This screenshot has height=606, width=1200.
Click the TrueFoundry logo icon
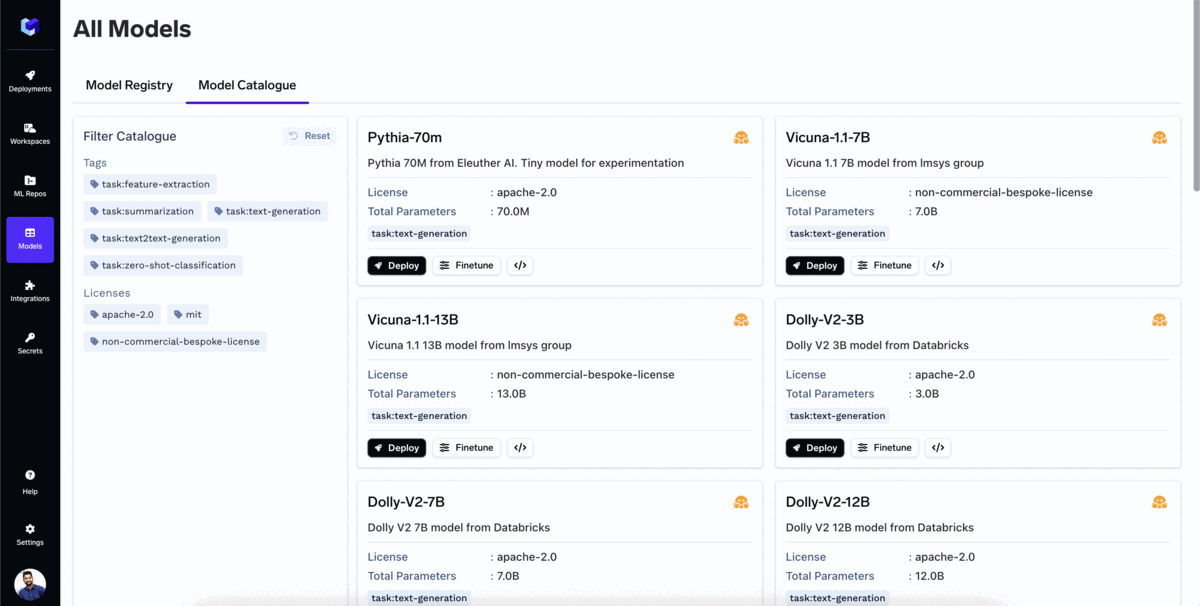pos(30,27)
